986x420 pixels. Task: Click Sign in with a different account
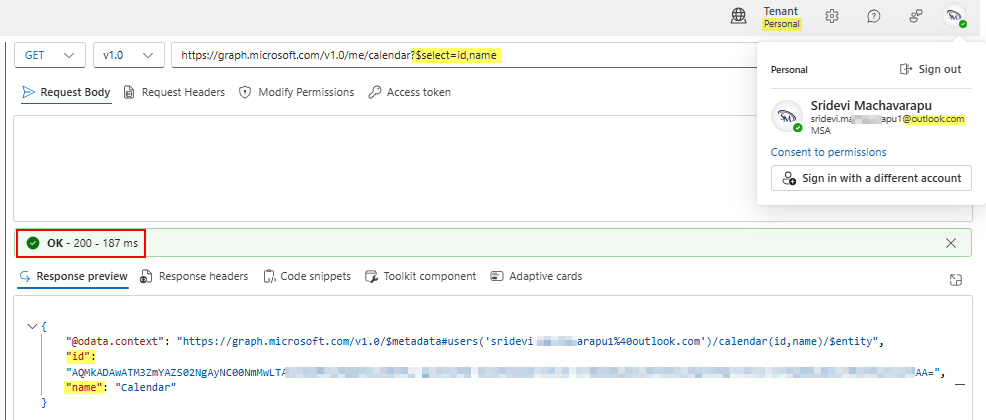tap(872, 178)
